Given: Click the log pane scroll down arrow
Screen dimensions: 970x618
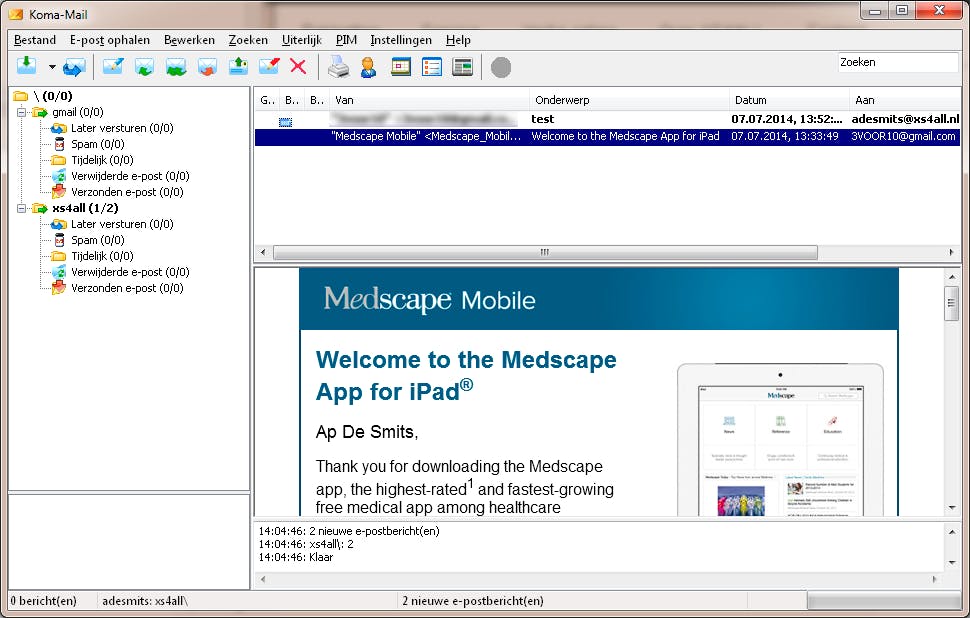Looking at the screenshot, I should pos(951,562).
